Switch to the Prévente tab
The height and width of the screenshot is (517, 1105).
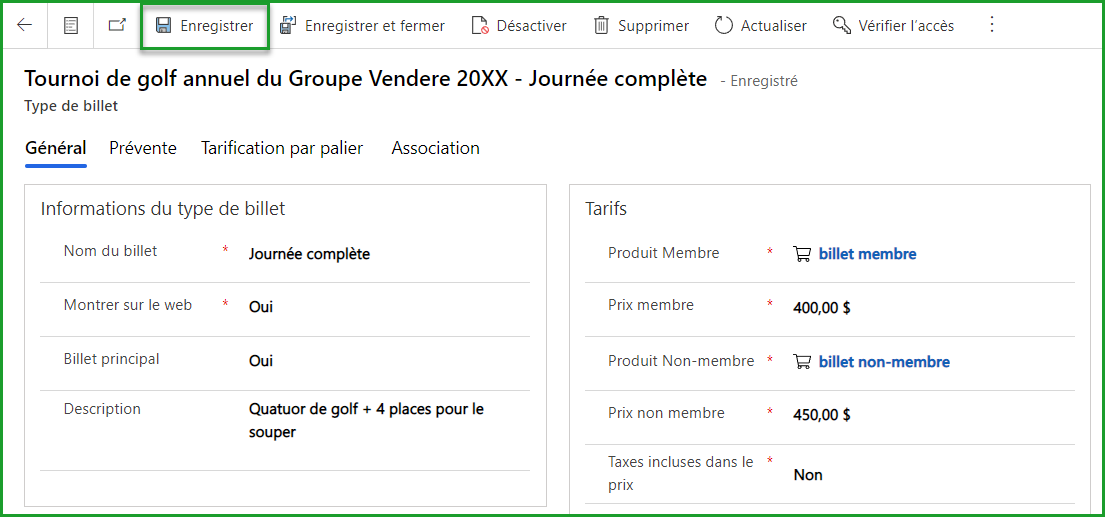143,148
